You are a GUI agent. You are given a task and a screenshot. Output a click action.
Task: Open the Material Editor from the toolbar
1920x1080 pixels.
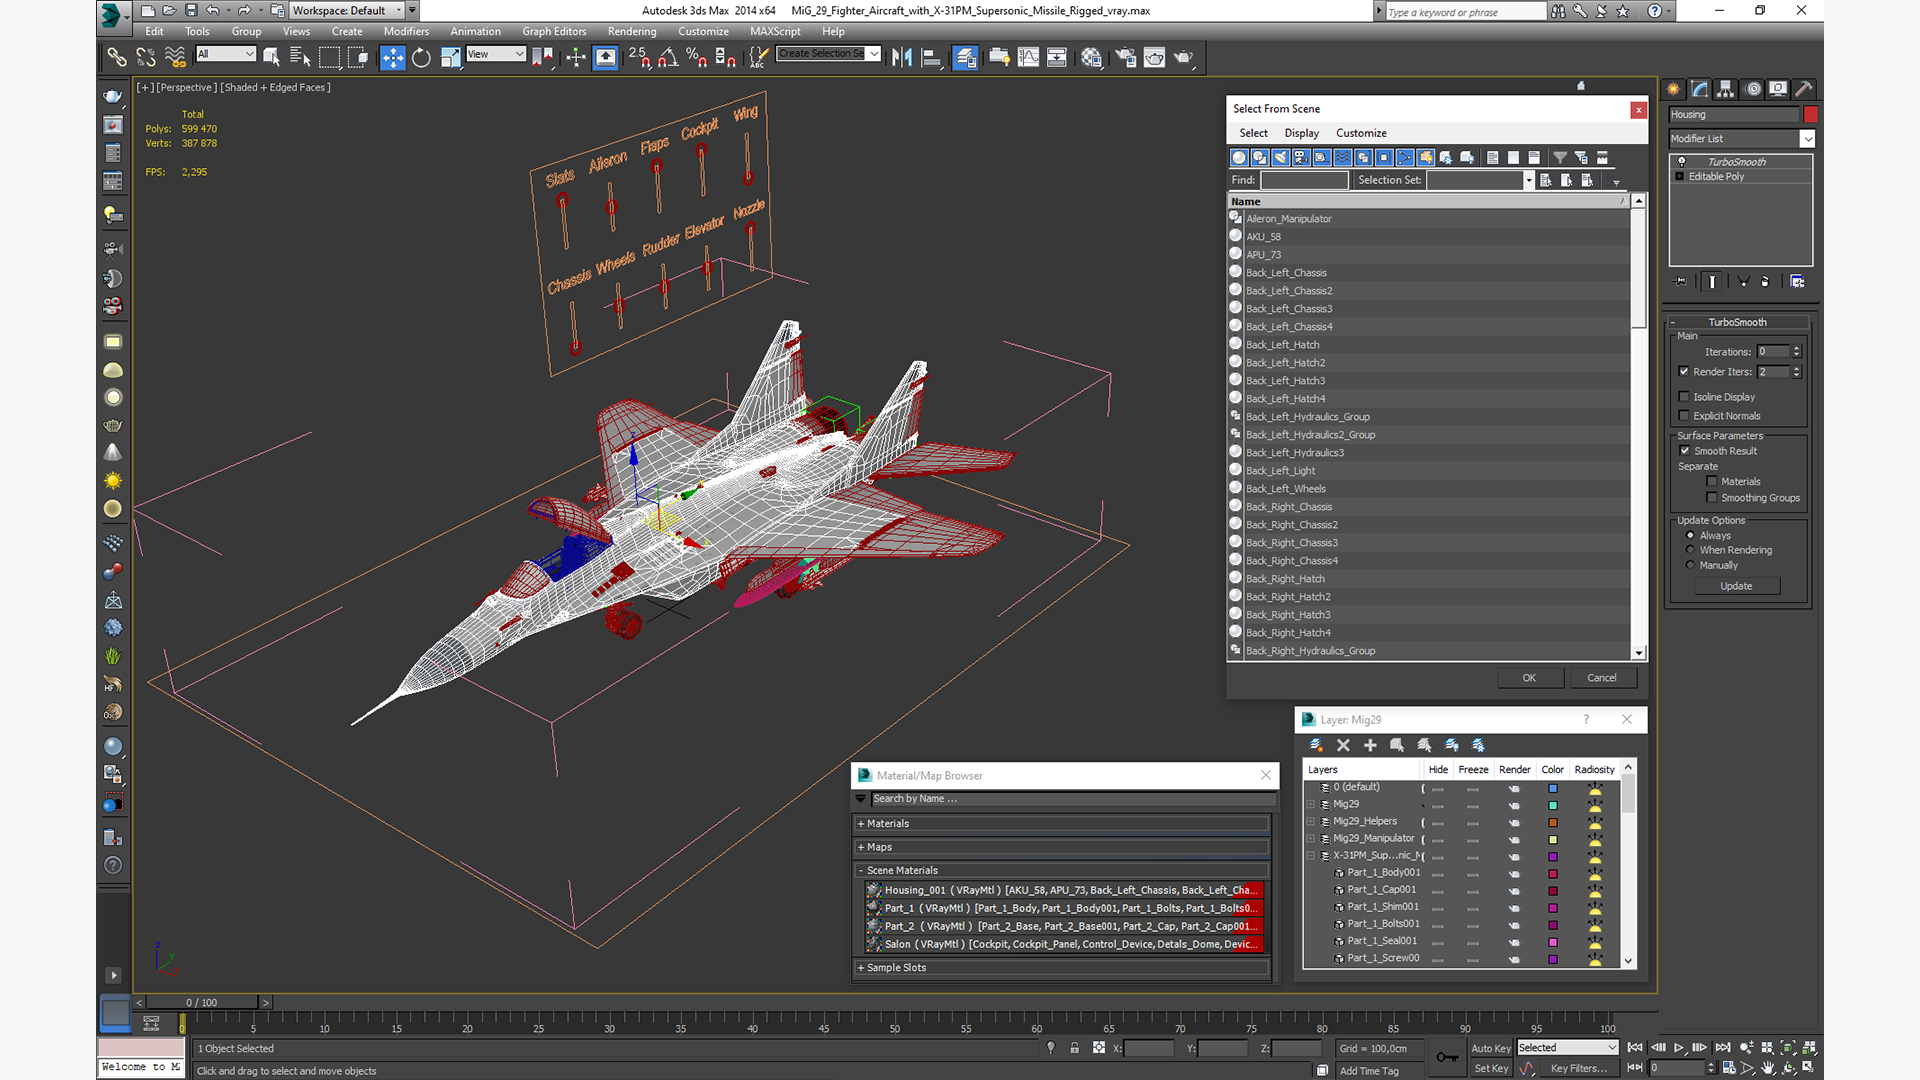click(x=1091, y=57)
